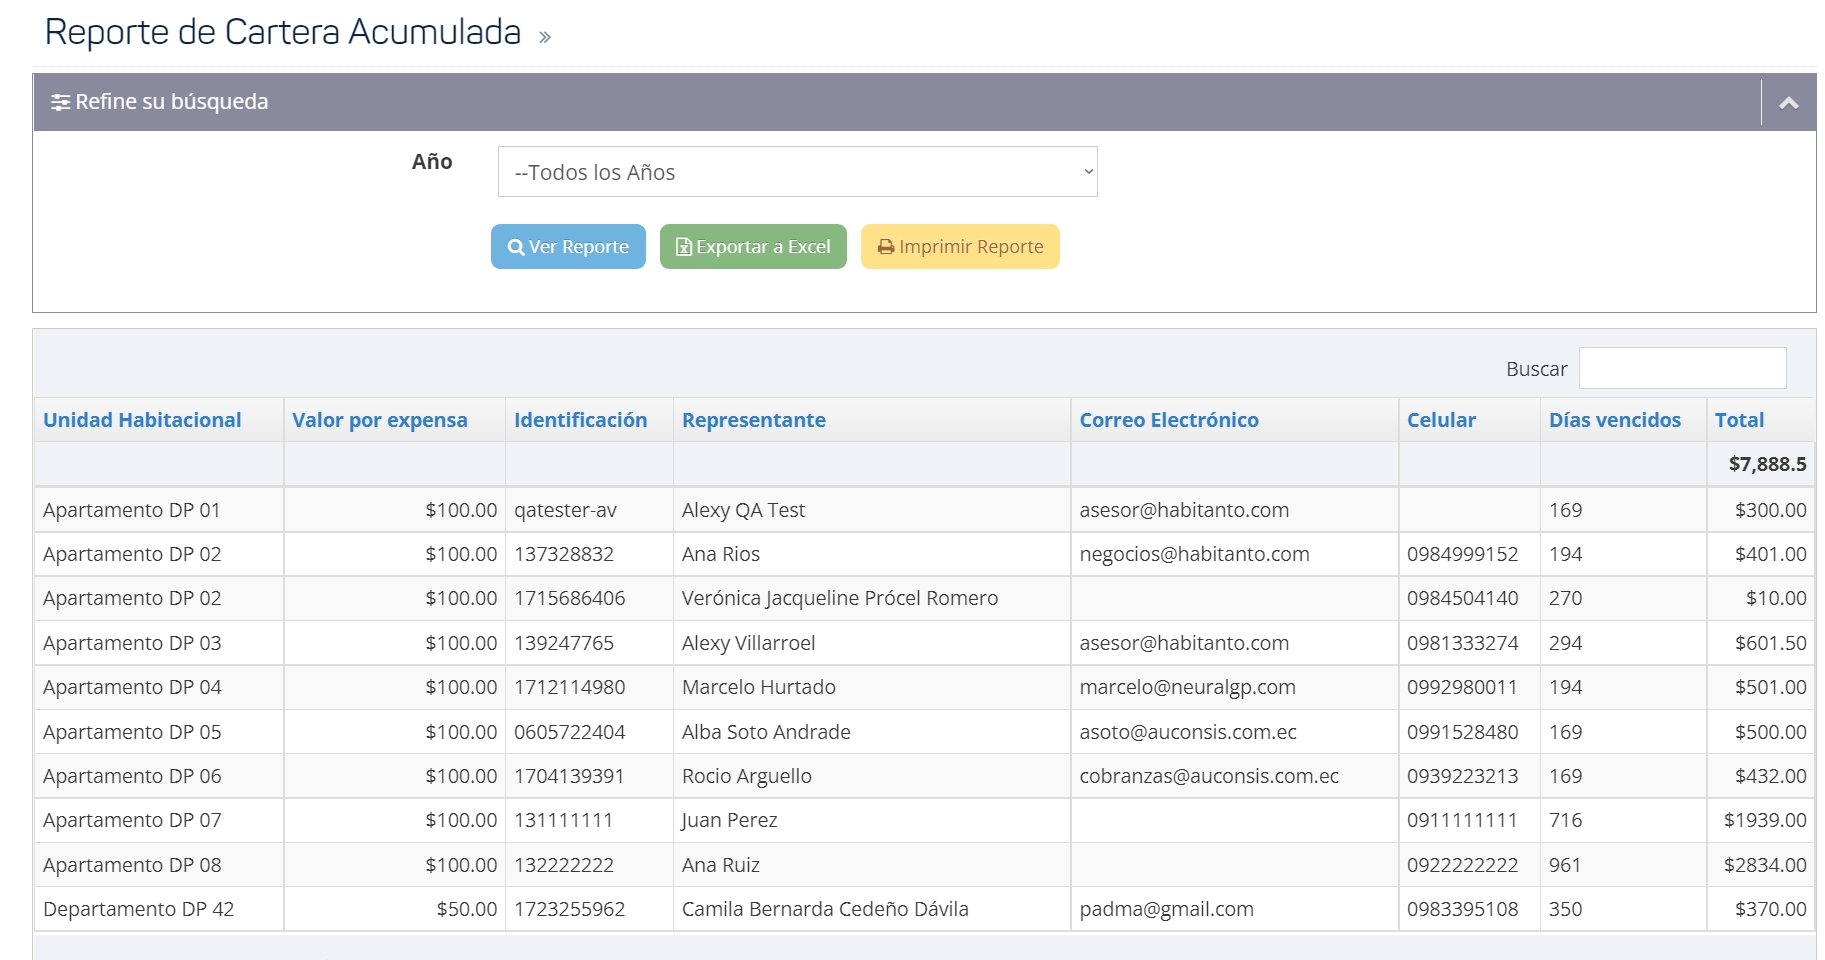Viewport: 1825px width, 960px height.
Task: Open the --Todos los Años dropdown
Action: click(x=797, y=171)
